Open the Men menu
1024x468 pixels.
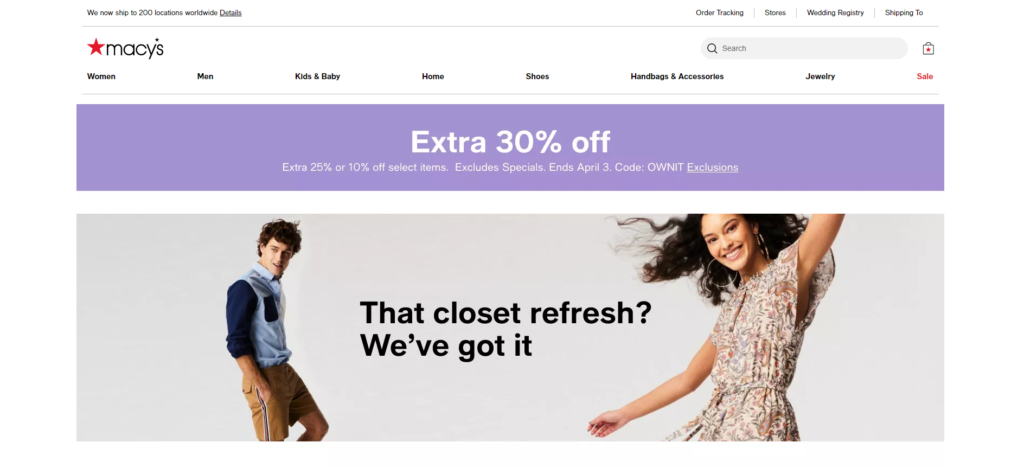click(205, 76)
